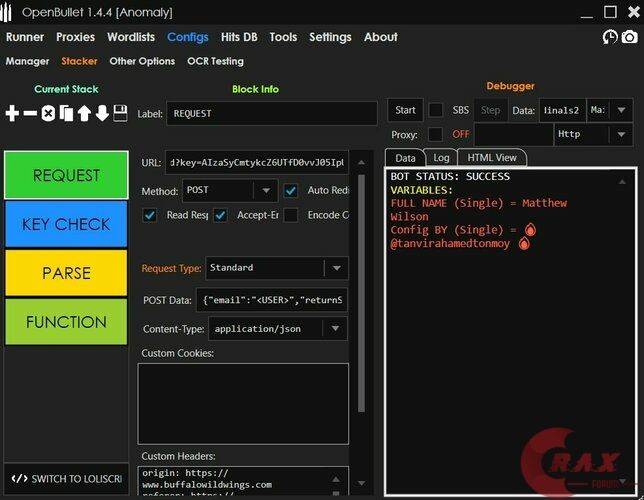The width and height of the screenshot is (644, 500).
Task: Open the Settings menu
Action: [330, 37]
